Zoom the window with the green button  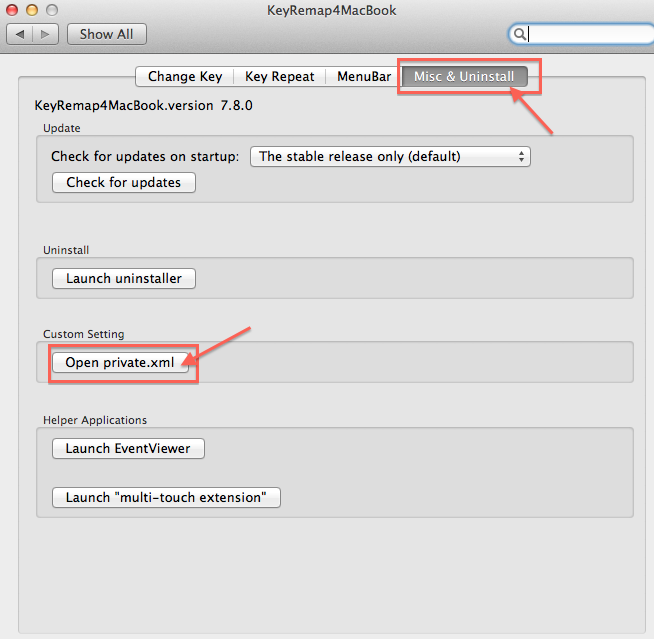coord(50,9)
